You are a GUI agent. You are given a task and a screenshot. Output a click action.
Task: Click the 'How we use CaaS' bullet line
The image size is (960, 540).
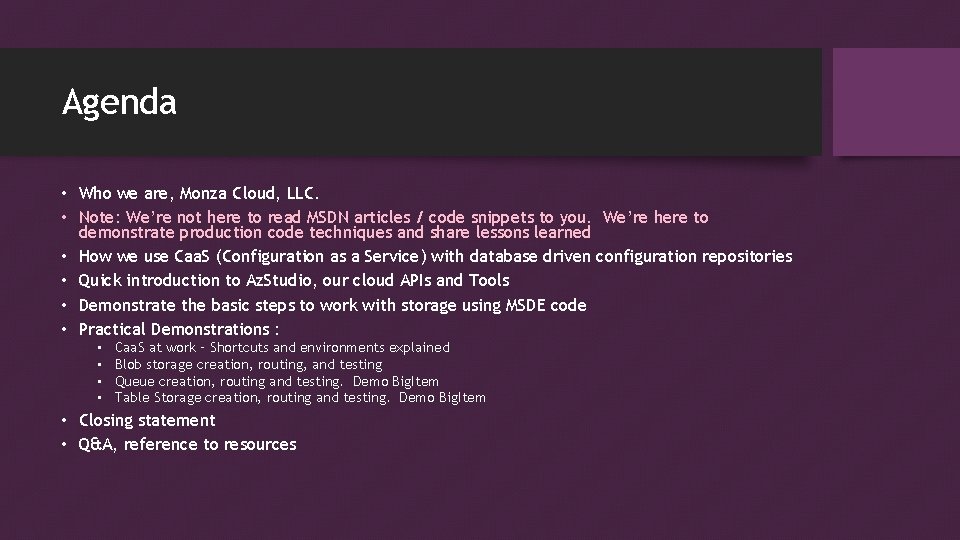point(435,256)
